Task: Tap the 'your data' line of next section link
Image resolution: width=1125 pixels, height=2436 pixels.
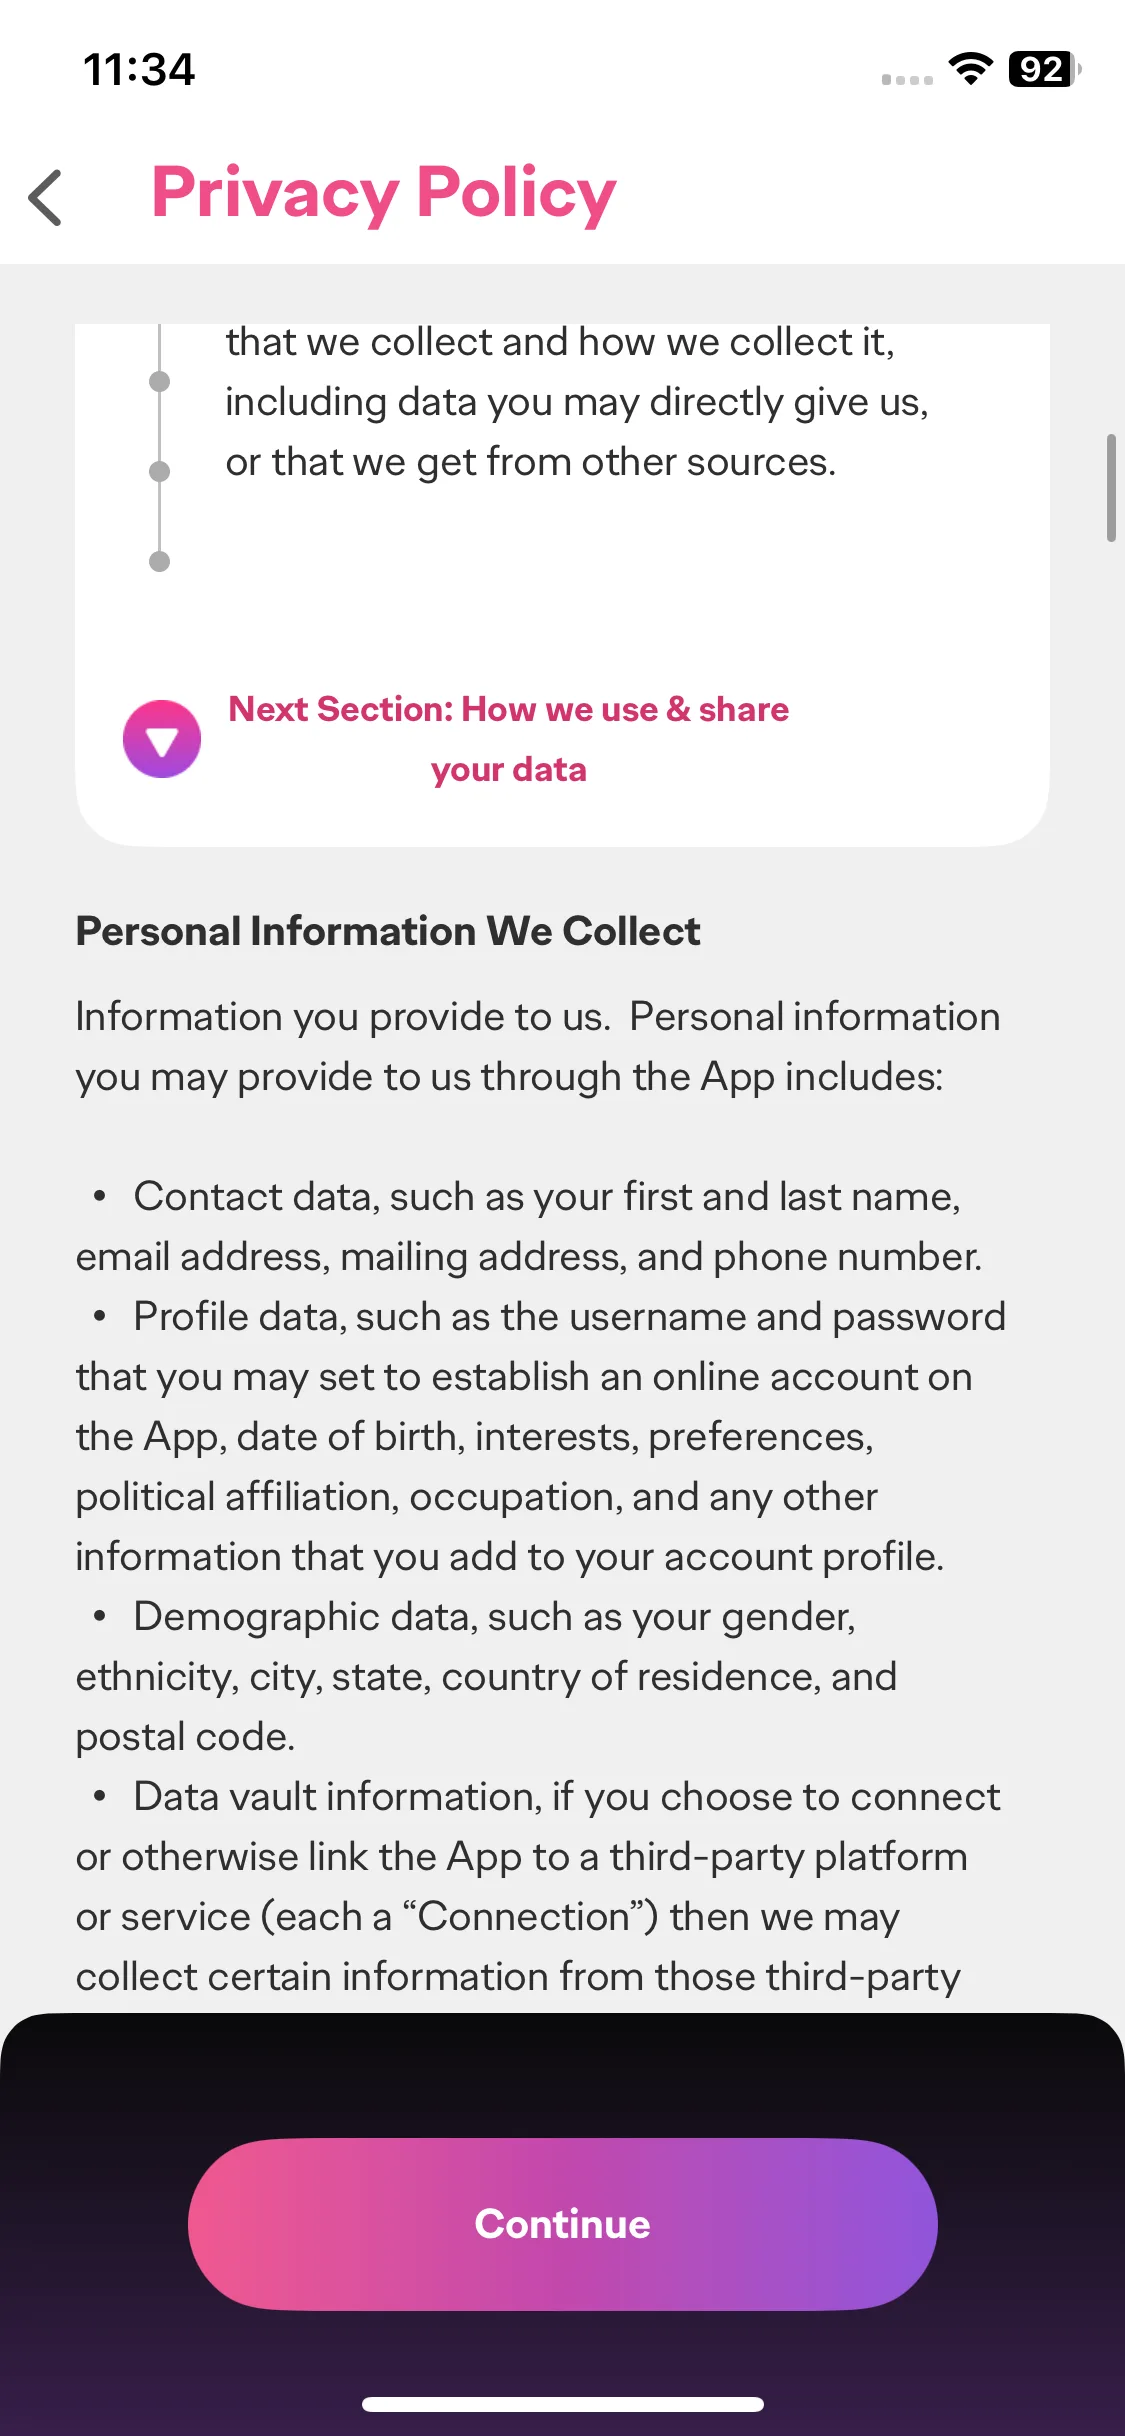Action: pos(508,770)
